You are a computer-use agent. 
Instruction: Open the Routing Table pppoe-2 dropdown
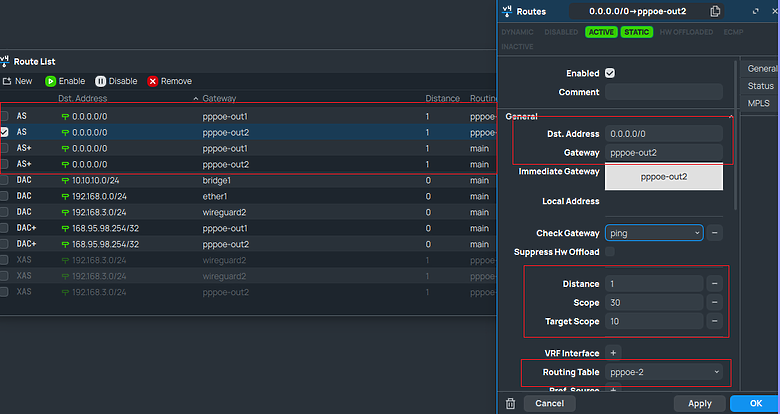pos(664,372)
